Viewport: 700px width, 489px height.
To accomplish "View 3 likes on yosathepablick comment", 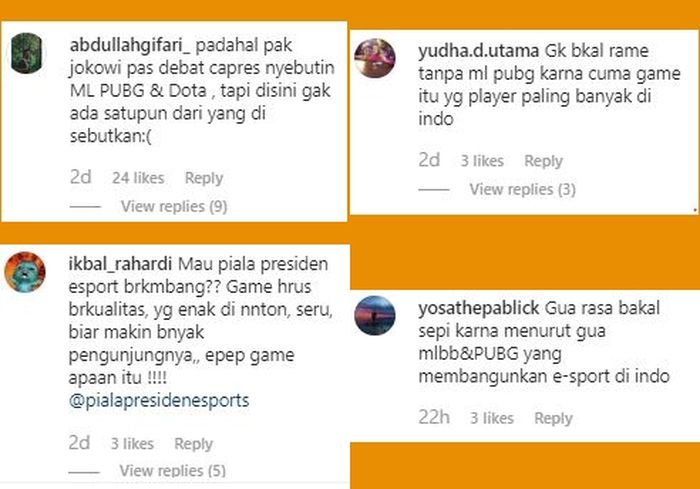I will point(492,418).
